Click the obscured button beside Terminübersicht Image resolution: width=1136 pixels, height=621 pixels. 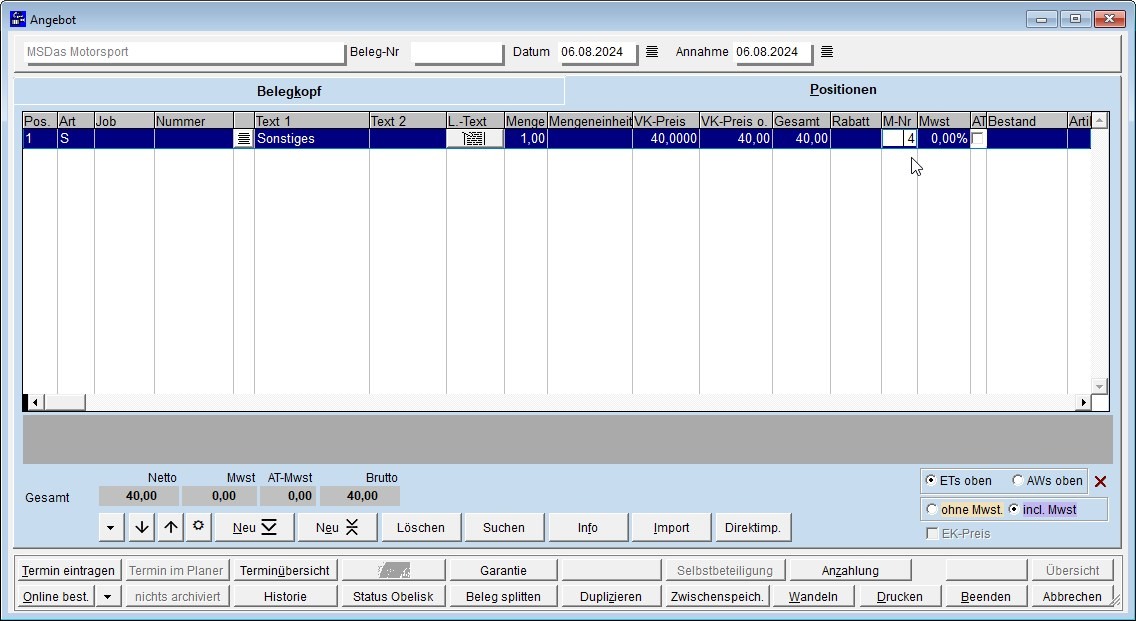pyautogui.click(x=393, y=571)
